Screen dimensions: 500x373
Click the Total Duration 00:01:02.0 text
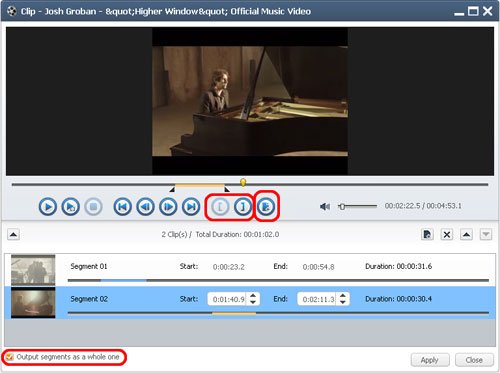[x=237, y=235]
